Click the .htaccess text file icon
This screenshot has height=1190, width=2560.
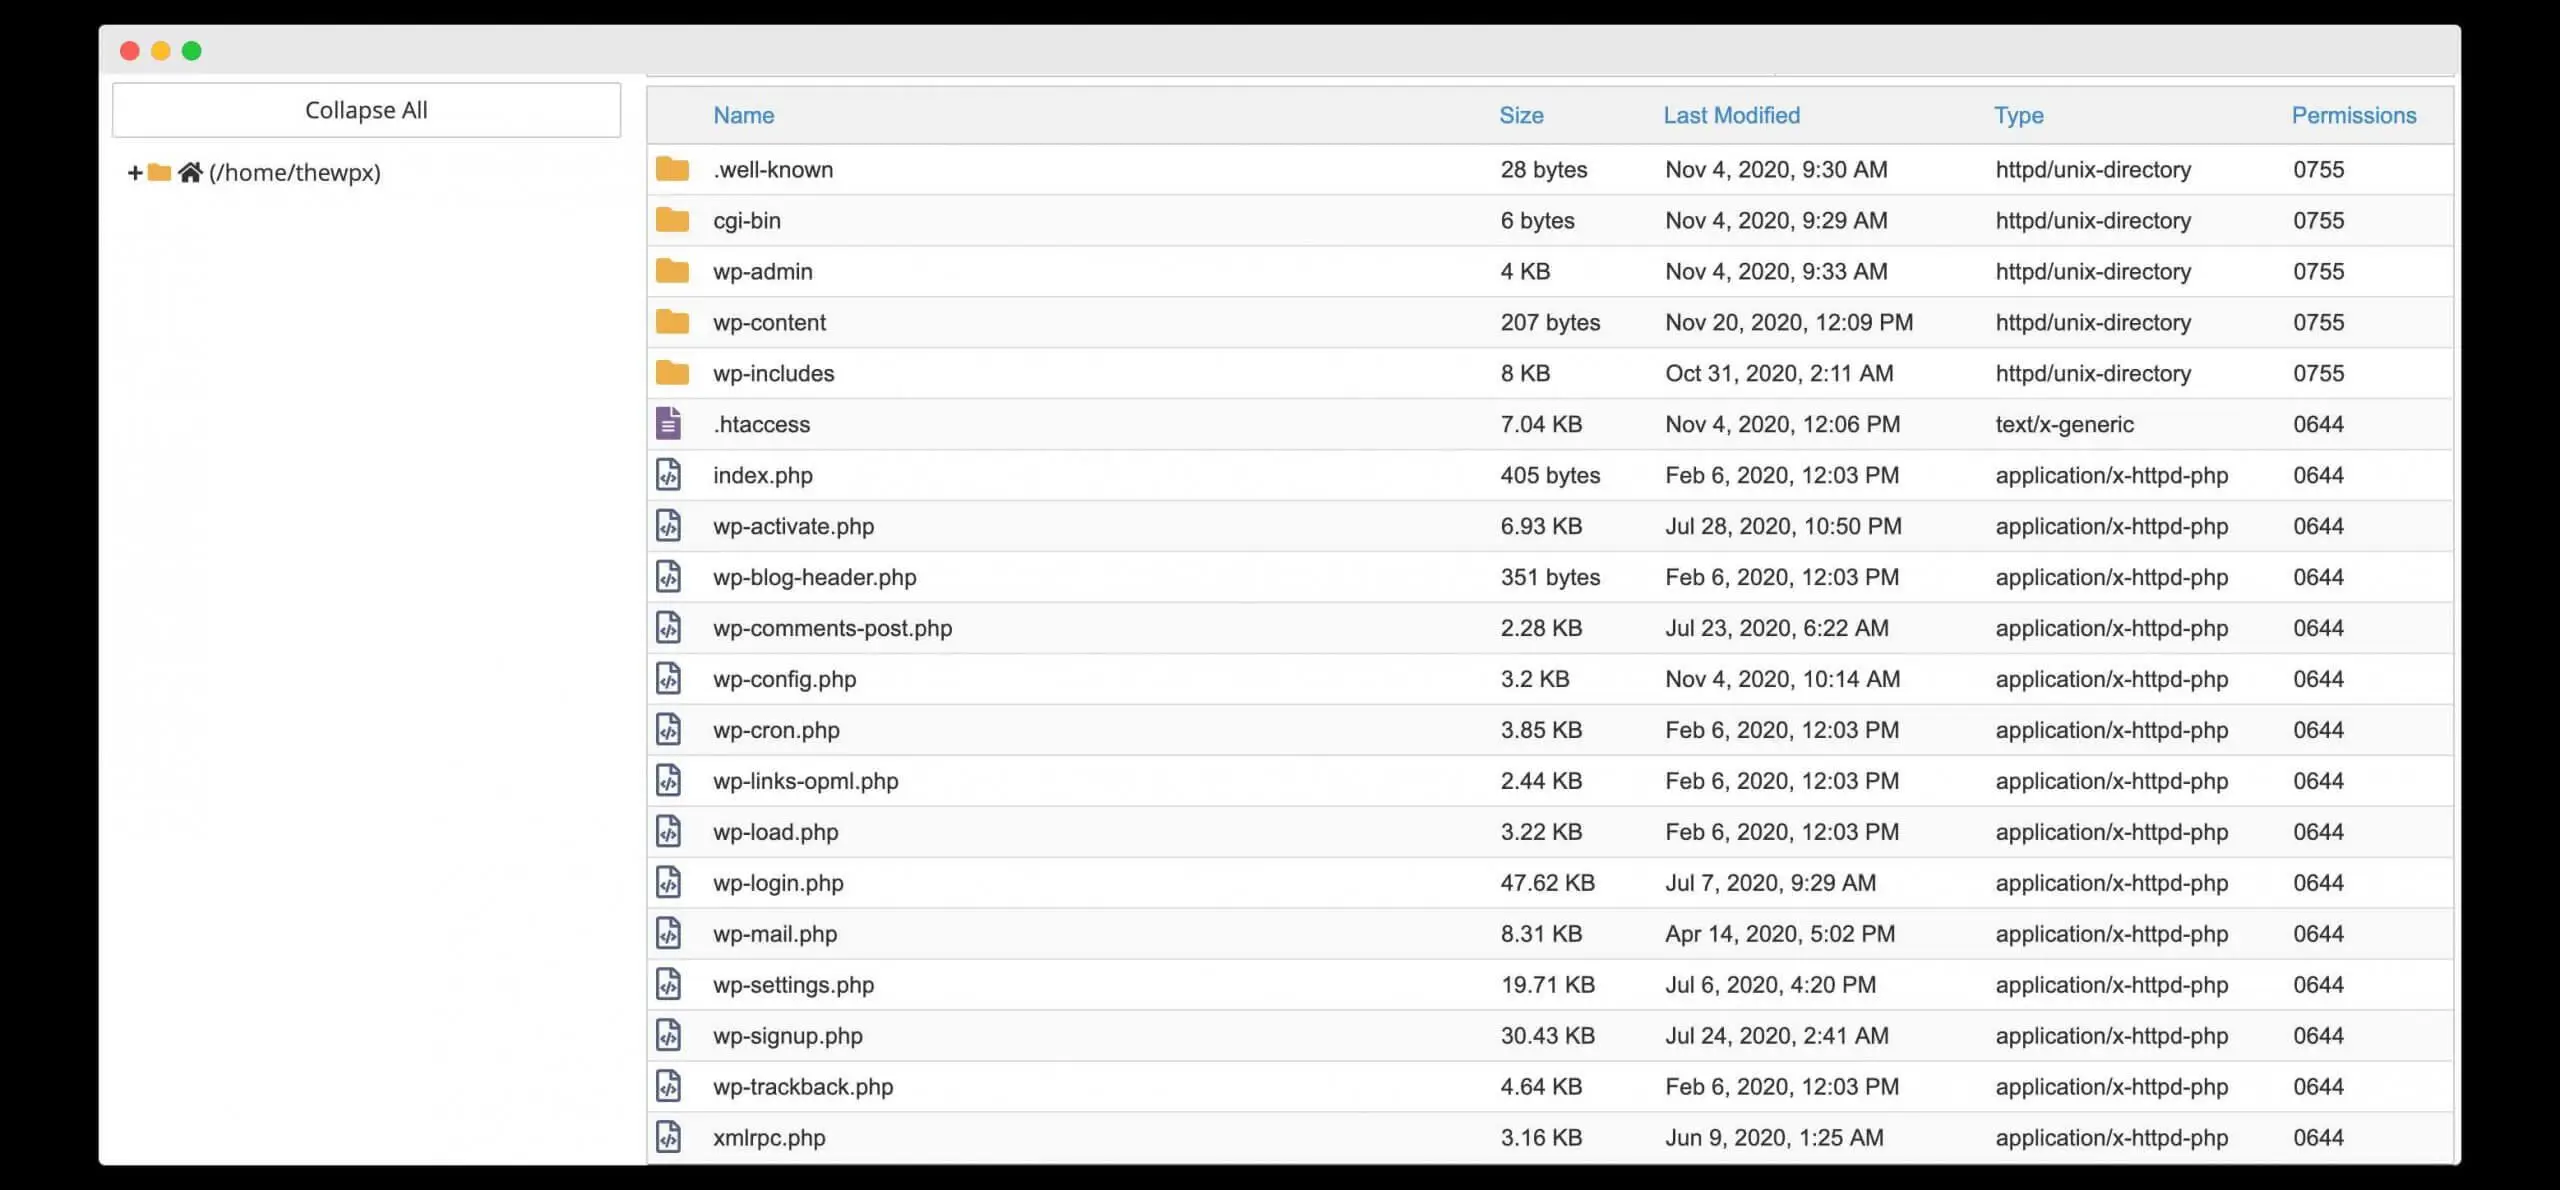point(669,424)
